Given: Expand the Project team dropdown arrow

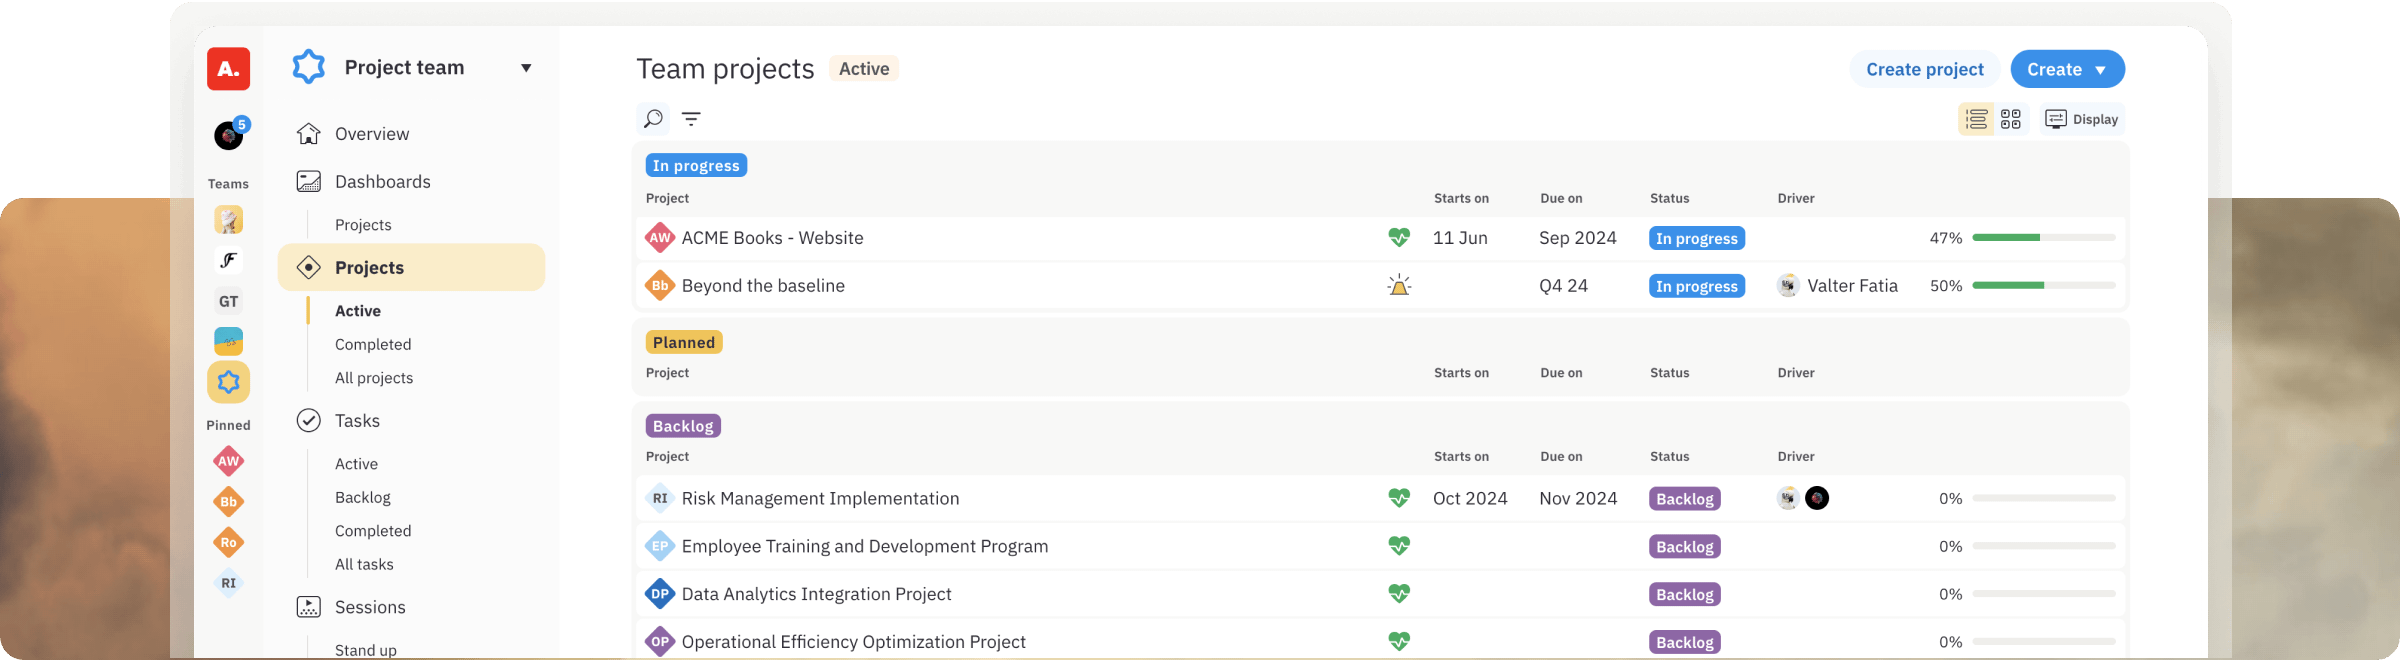Looking at the screenshot, I should point(526,68).
